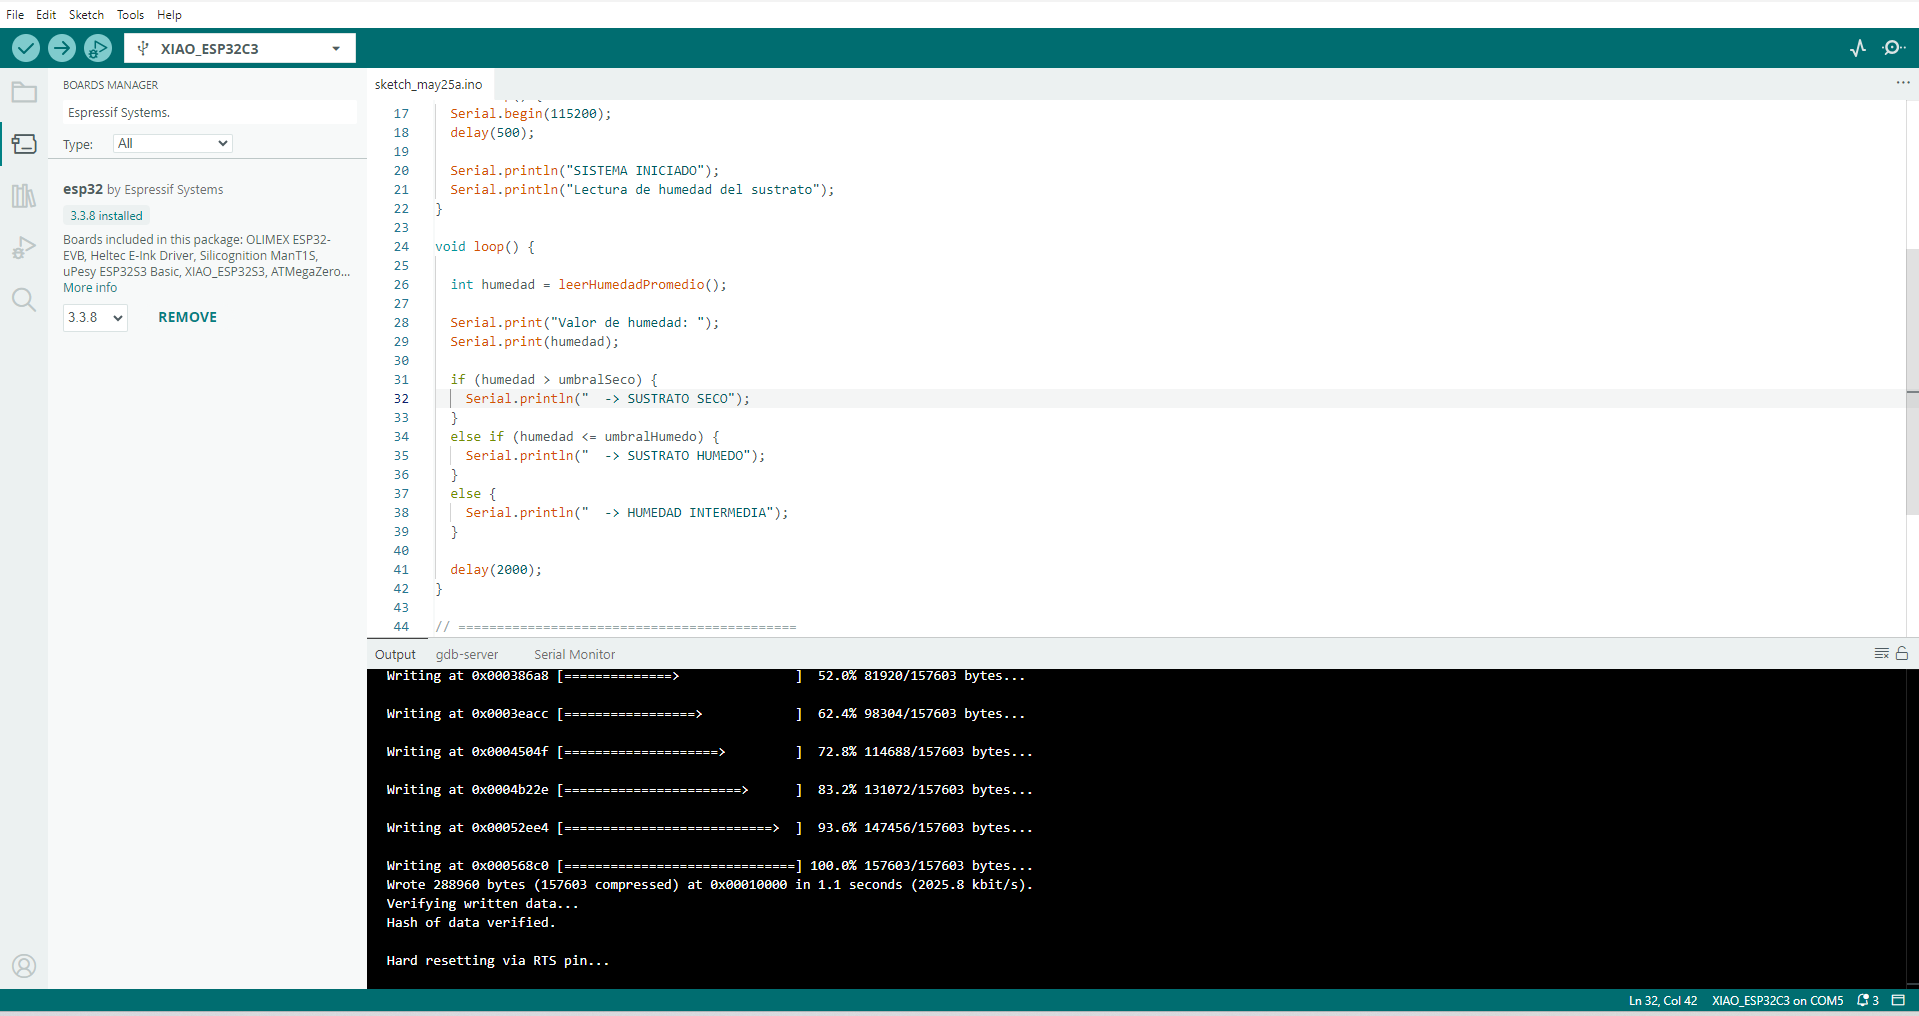The image size is (1919, 1016).
Task: Click the REMOVE button for esp32
Action: [187, 317]
